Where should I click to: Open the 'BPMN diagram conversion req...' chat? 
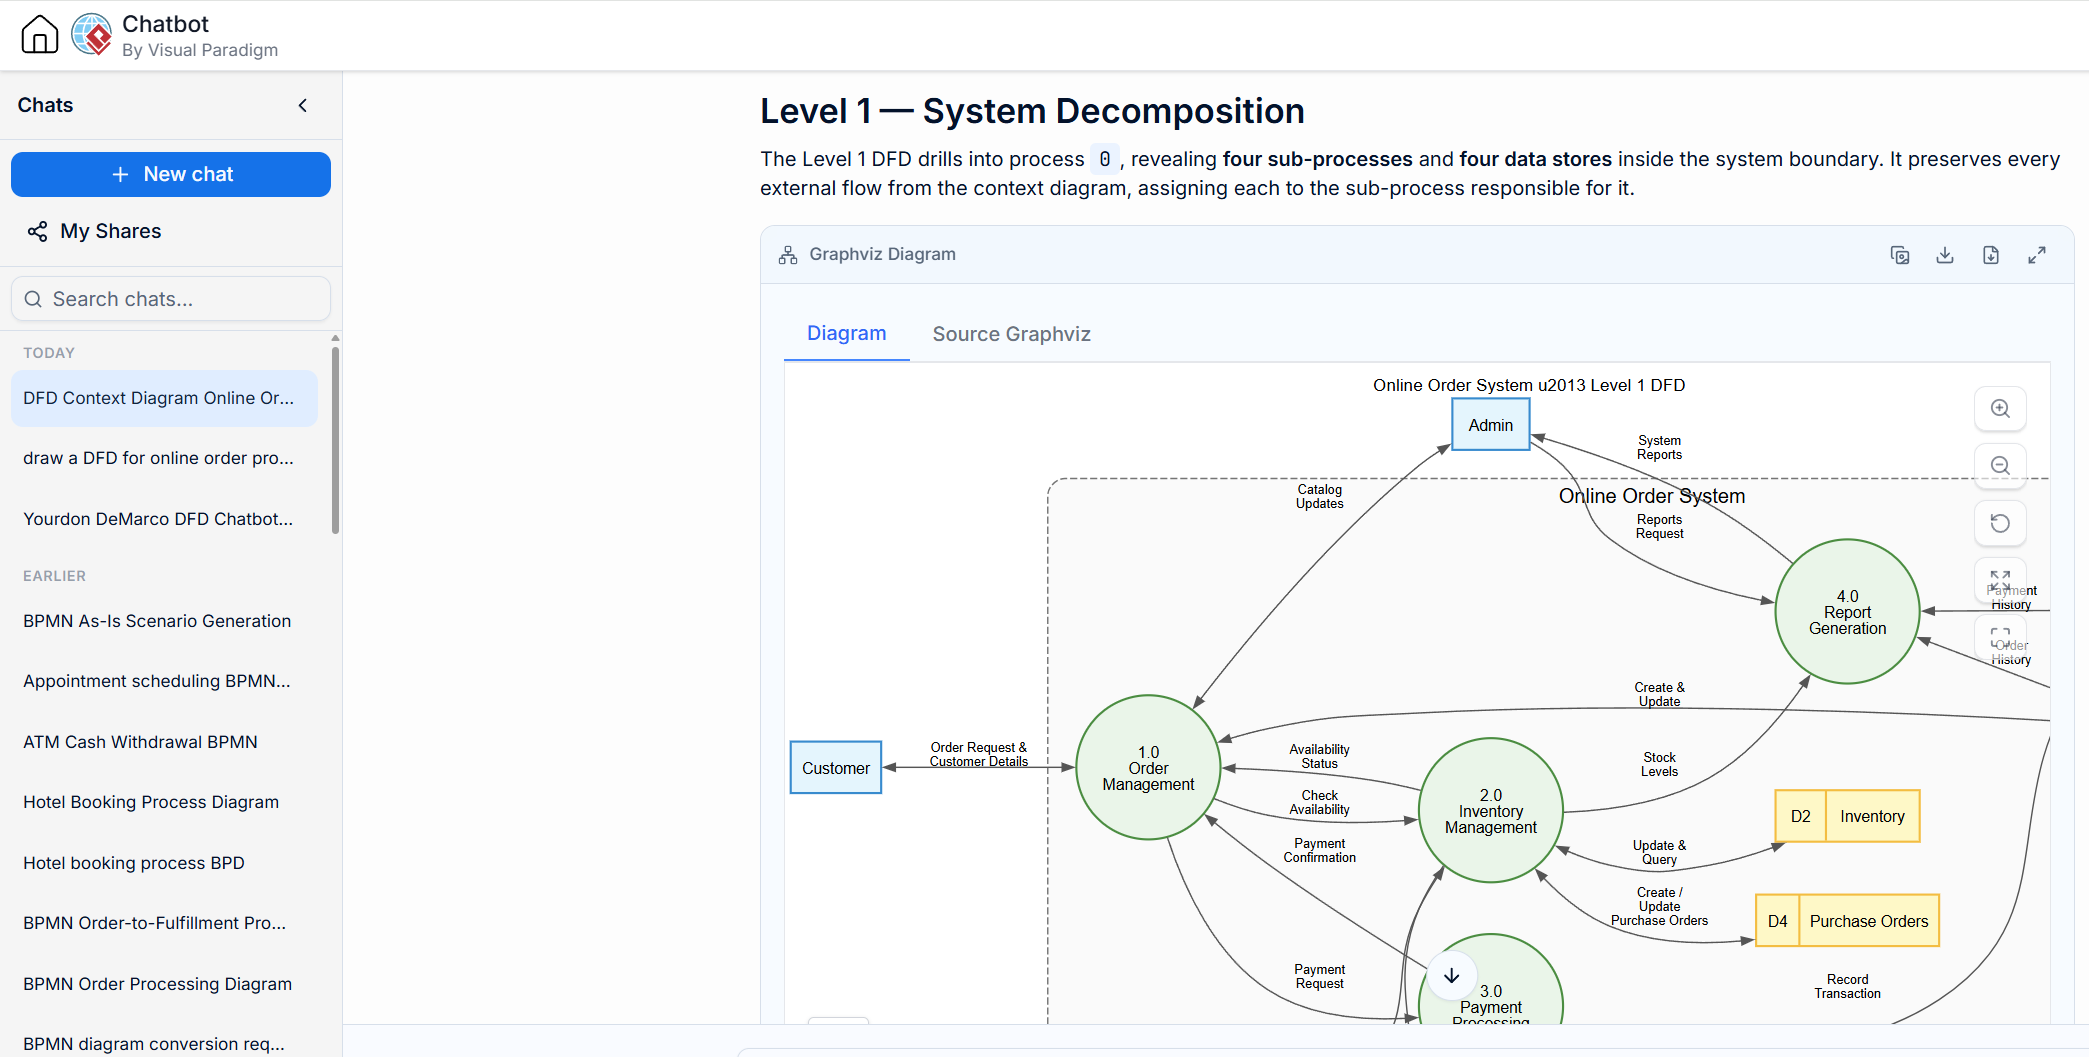coord(164,1041)
